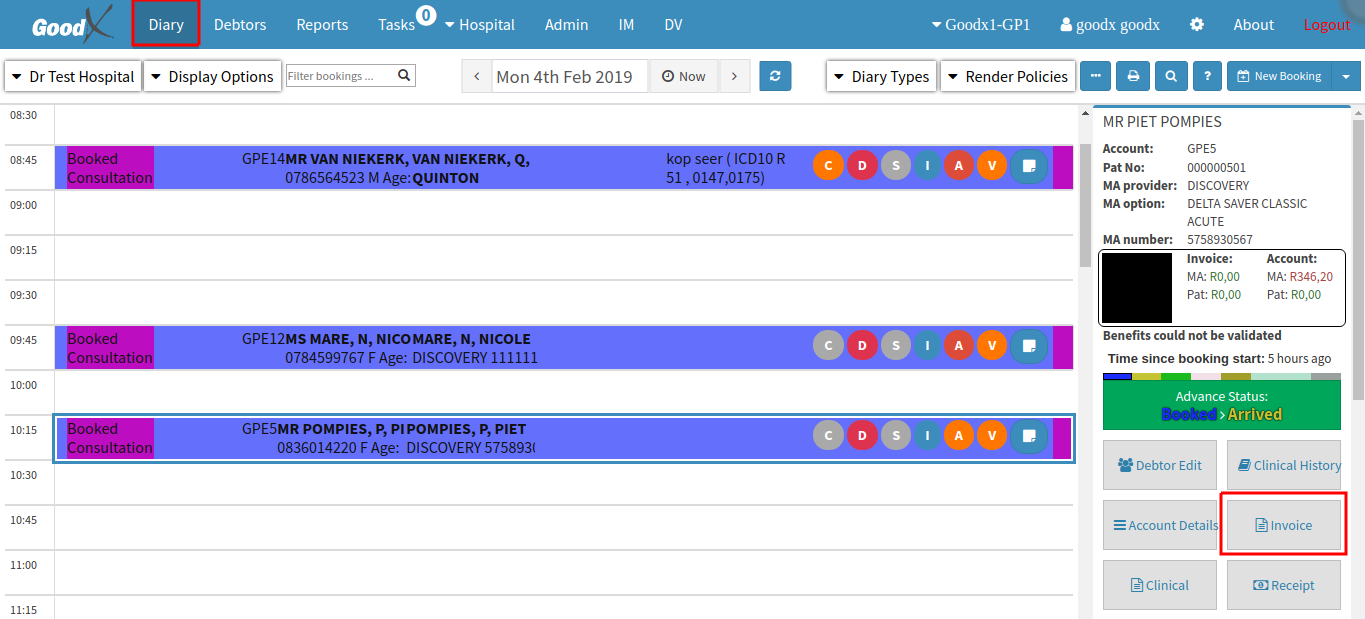Viewport: 1365px width, 619px height.
Task: Click the S icon on Piet Pompies booking
Action: (895, 435)
